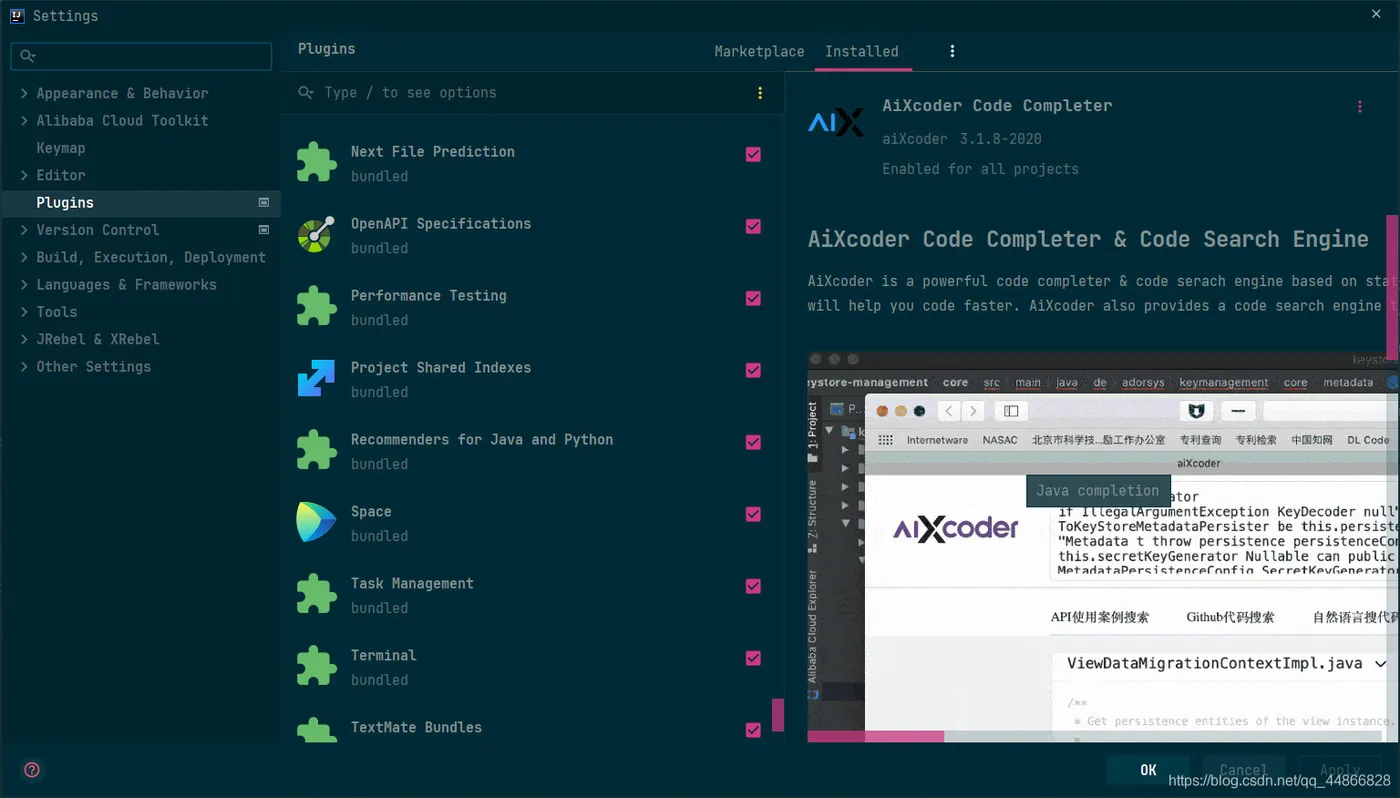Expand the Languages & Frameworks node
Image resolution: width=1400 pixels, height=798 pixels.
(x=24, y=285)
